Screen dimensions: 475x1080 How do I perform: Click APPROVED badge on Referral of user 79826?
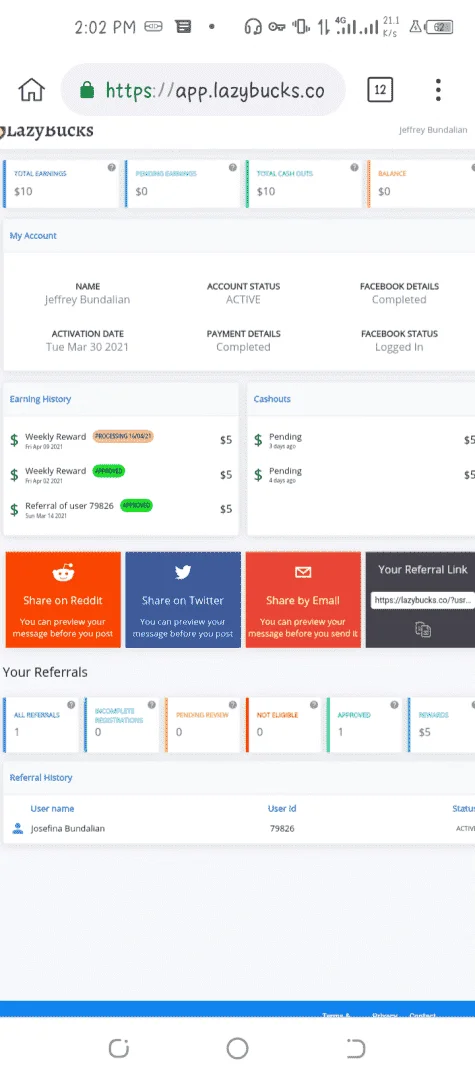point(136,506)
